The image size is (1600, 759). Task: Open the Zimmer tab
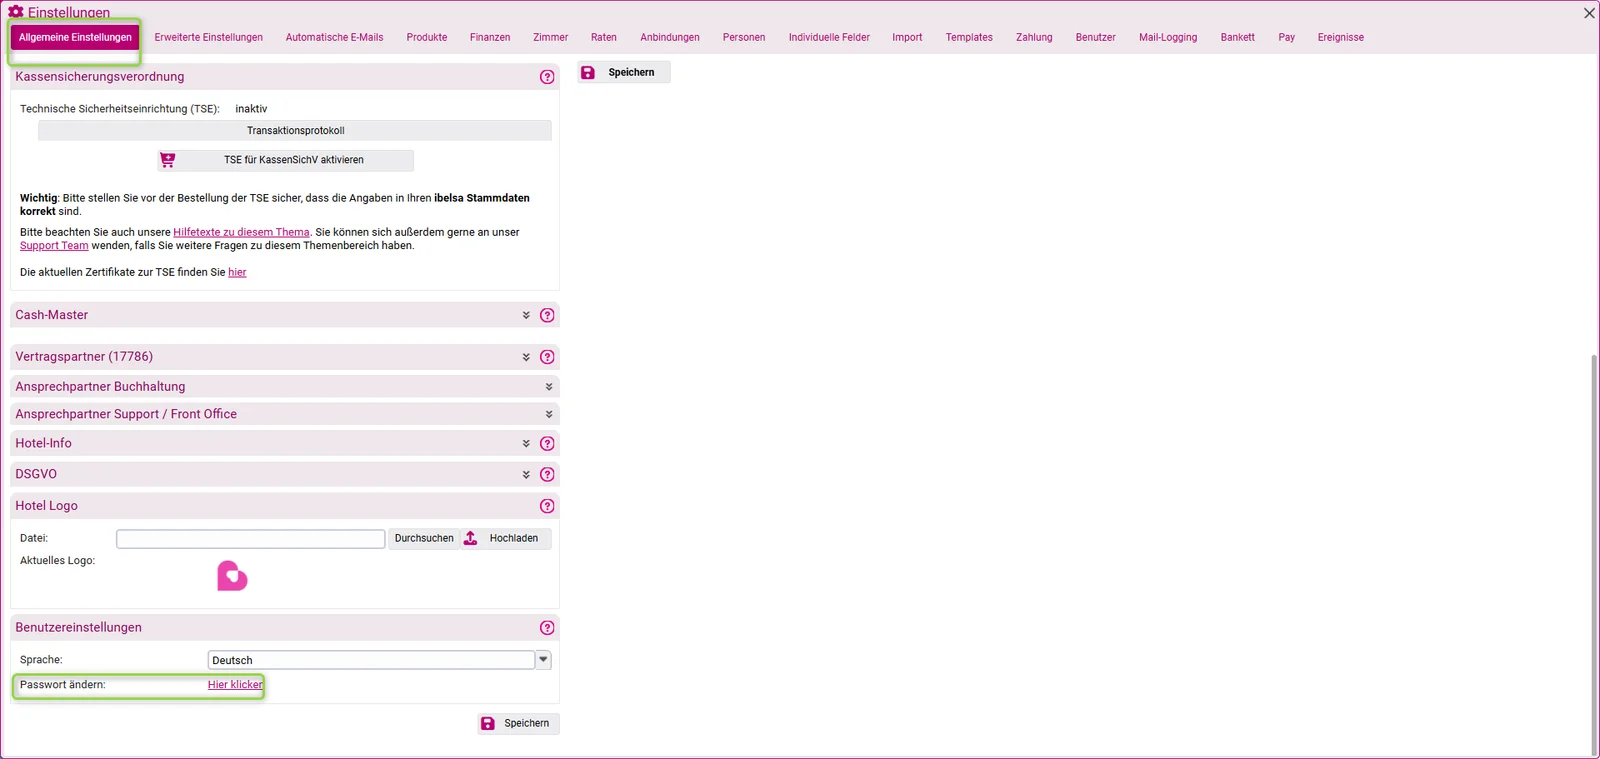(550, 38)
